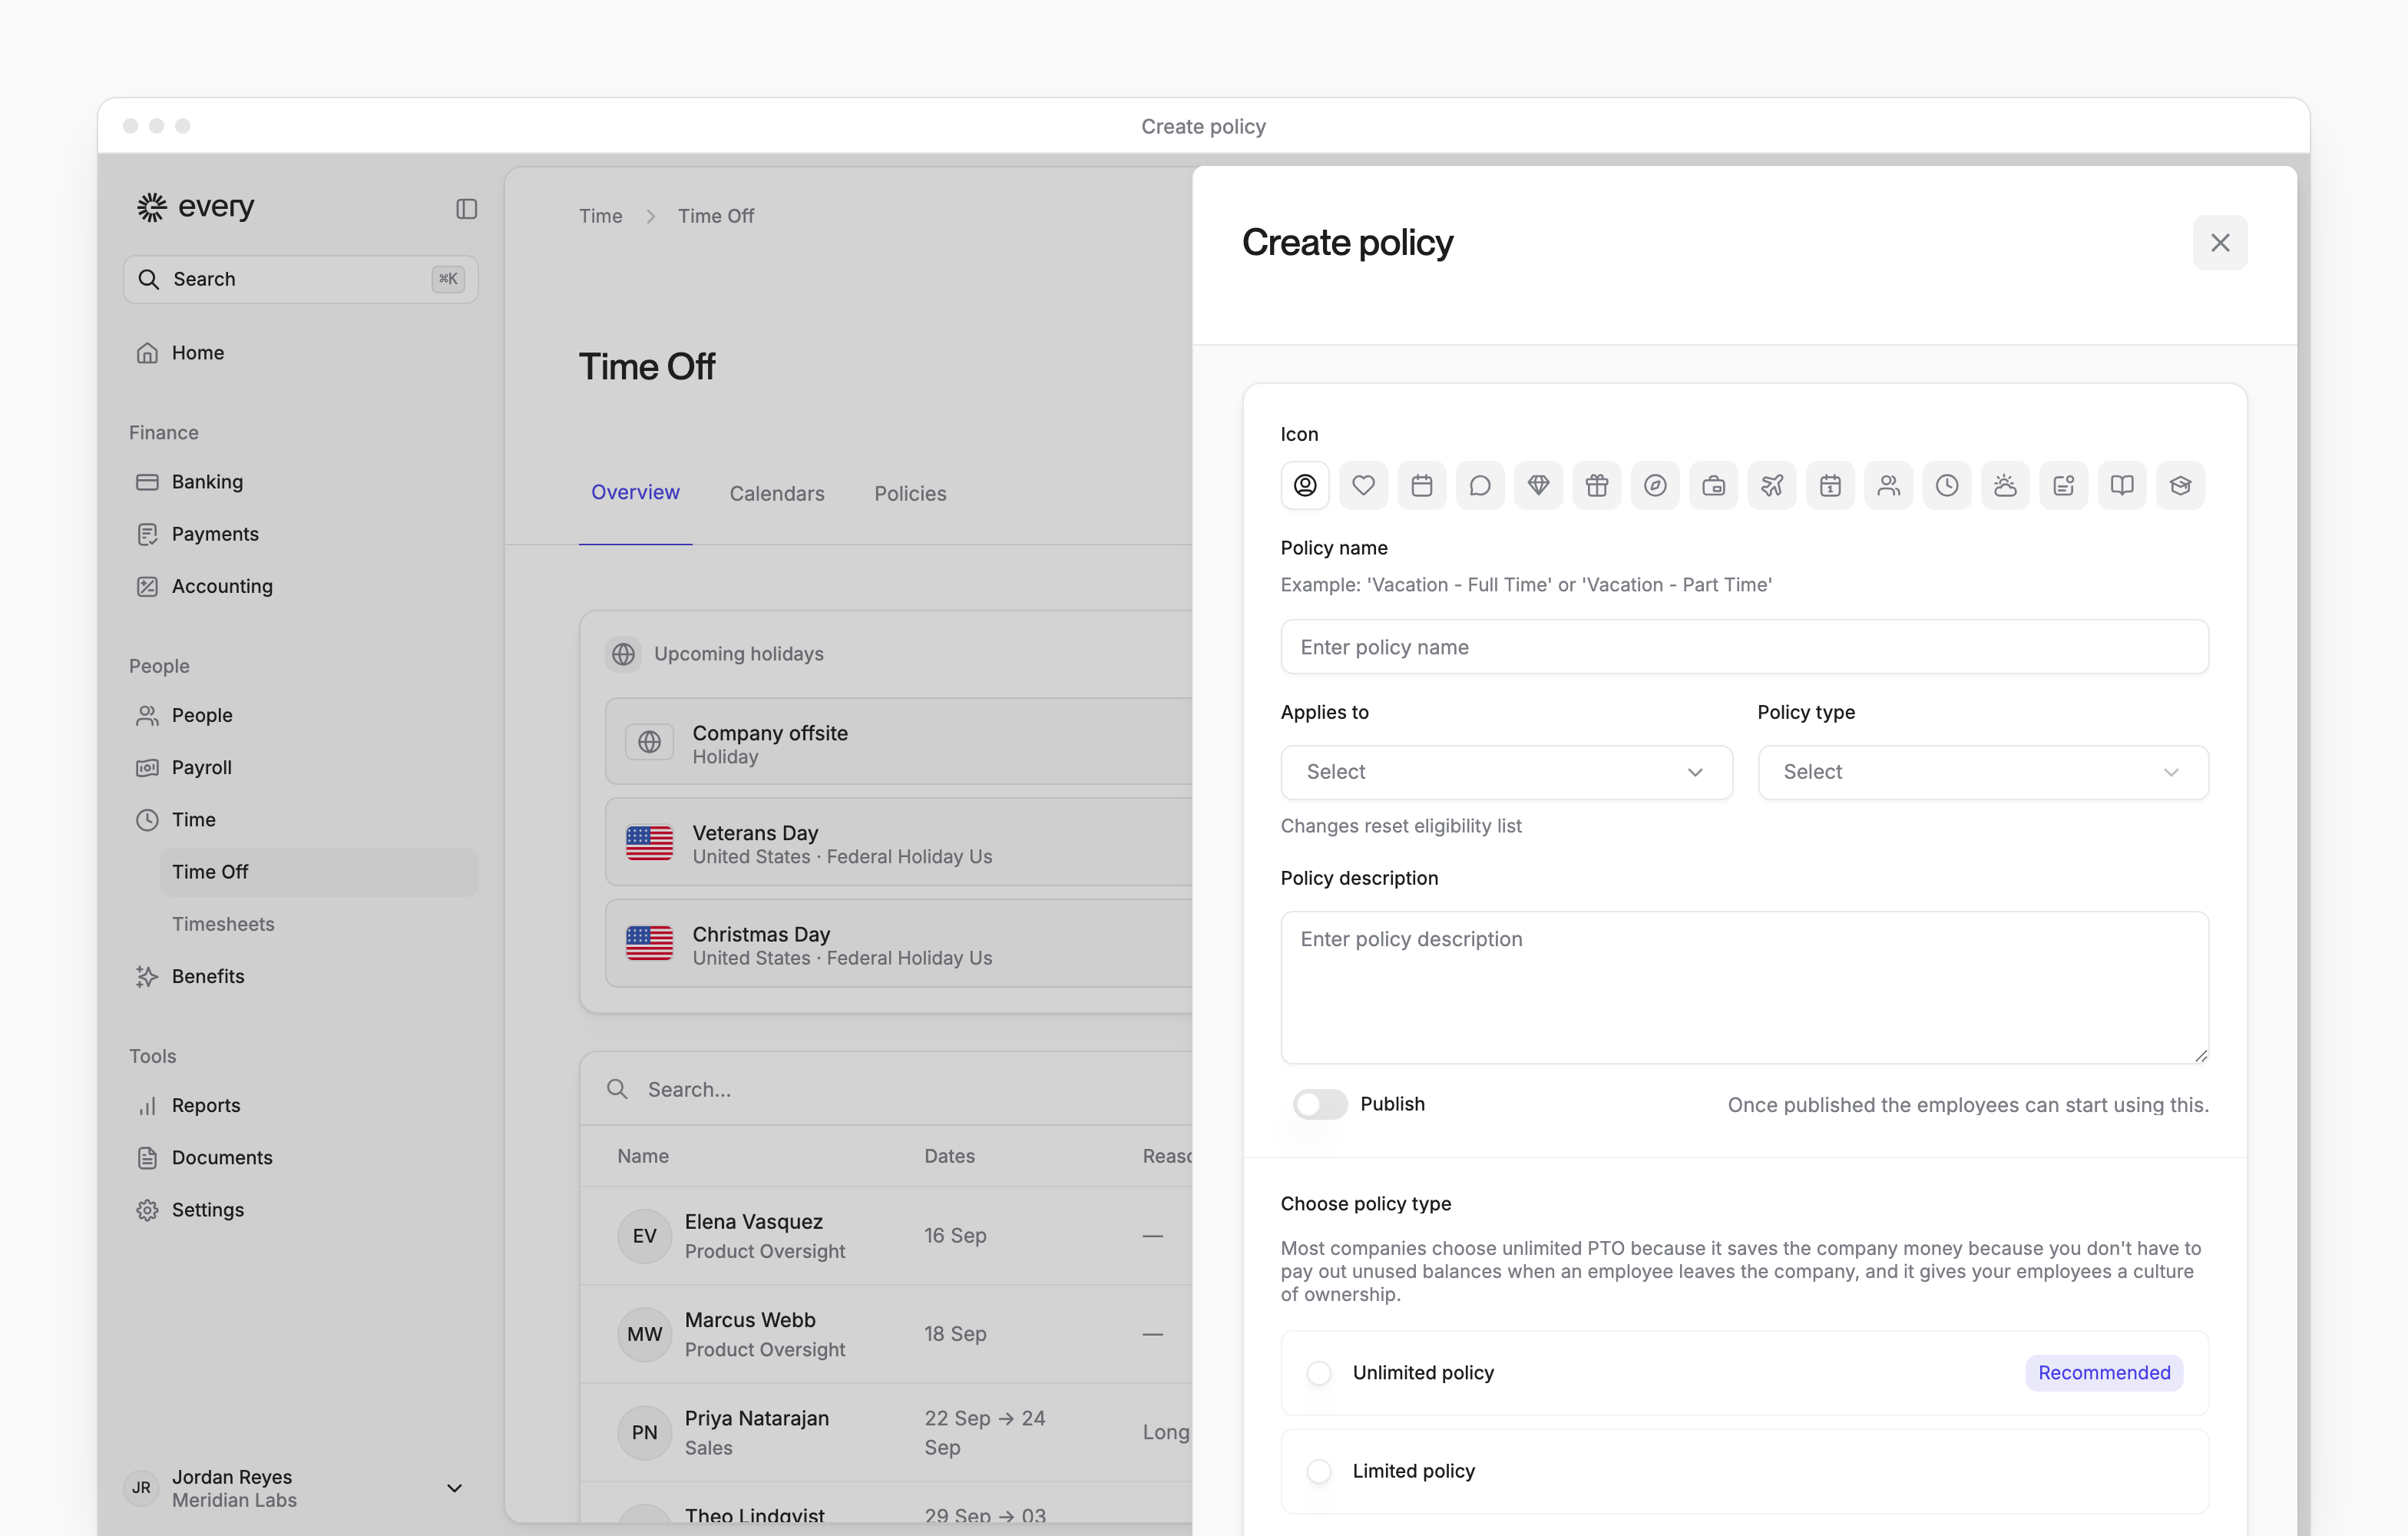Select the Unlimited policy radio button
The width and height of the screenshot is (2408, 1536).
click(1319, 1373)
